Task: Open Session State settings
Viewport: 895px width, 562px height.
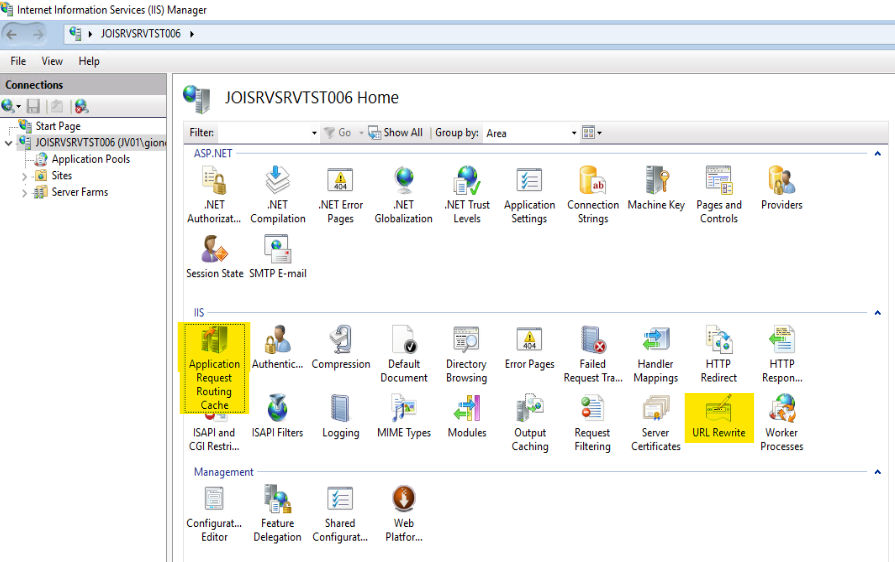Action: click(x=215, y=257)
